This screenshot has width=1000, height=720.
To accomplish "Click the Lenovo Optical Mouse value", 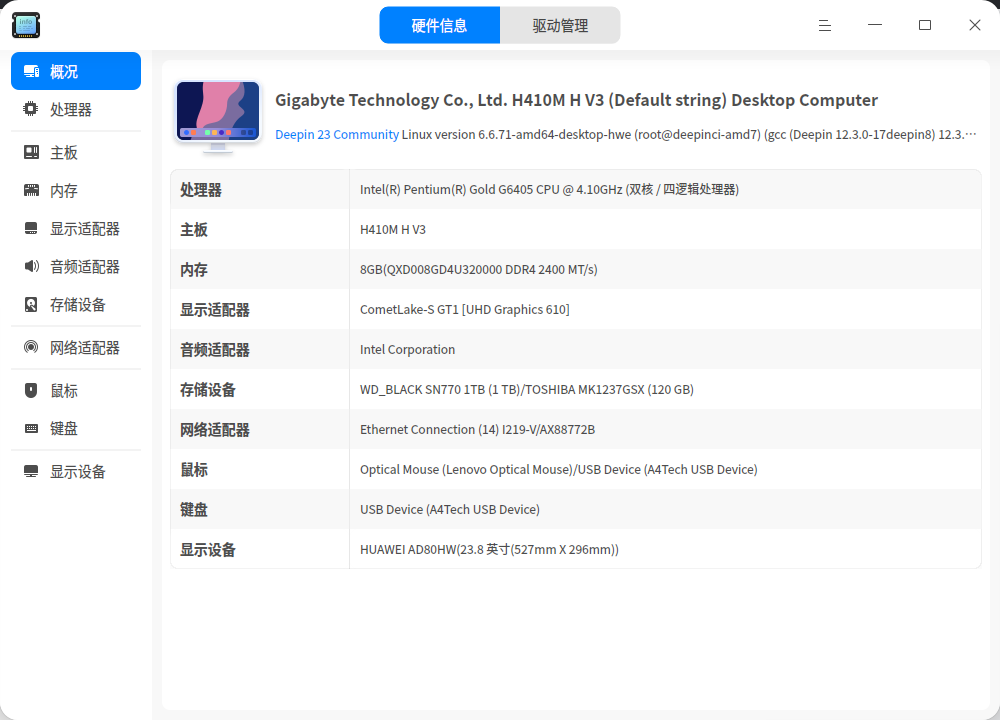I will [559, 470].
